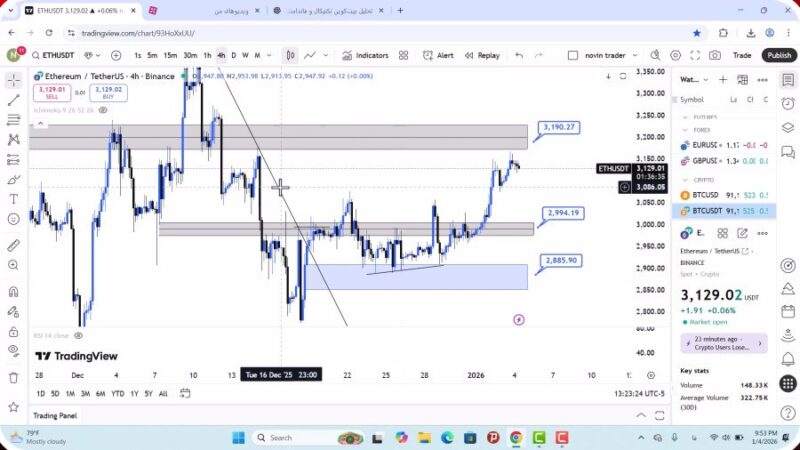Open the Indicators dialog
The width and height of the screenshot is (800, 450).
click(x=365, y=56)
